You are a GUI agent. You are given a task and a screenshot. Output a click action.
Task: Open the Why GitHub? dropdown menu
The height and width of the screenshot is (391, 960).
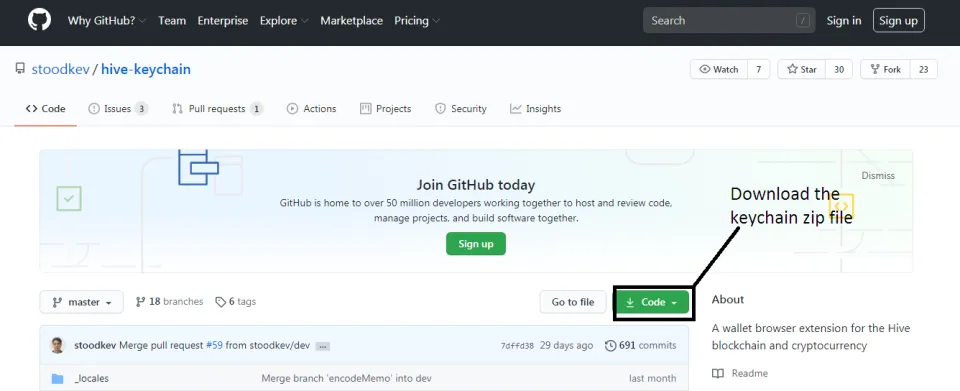pos(107,20)
